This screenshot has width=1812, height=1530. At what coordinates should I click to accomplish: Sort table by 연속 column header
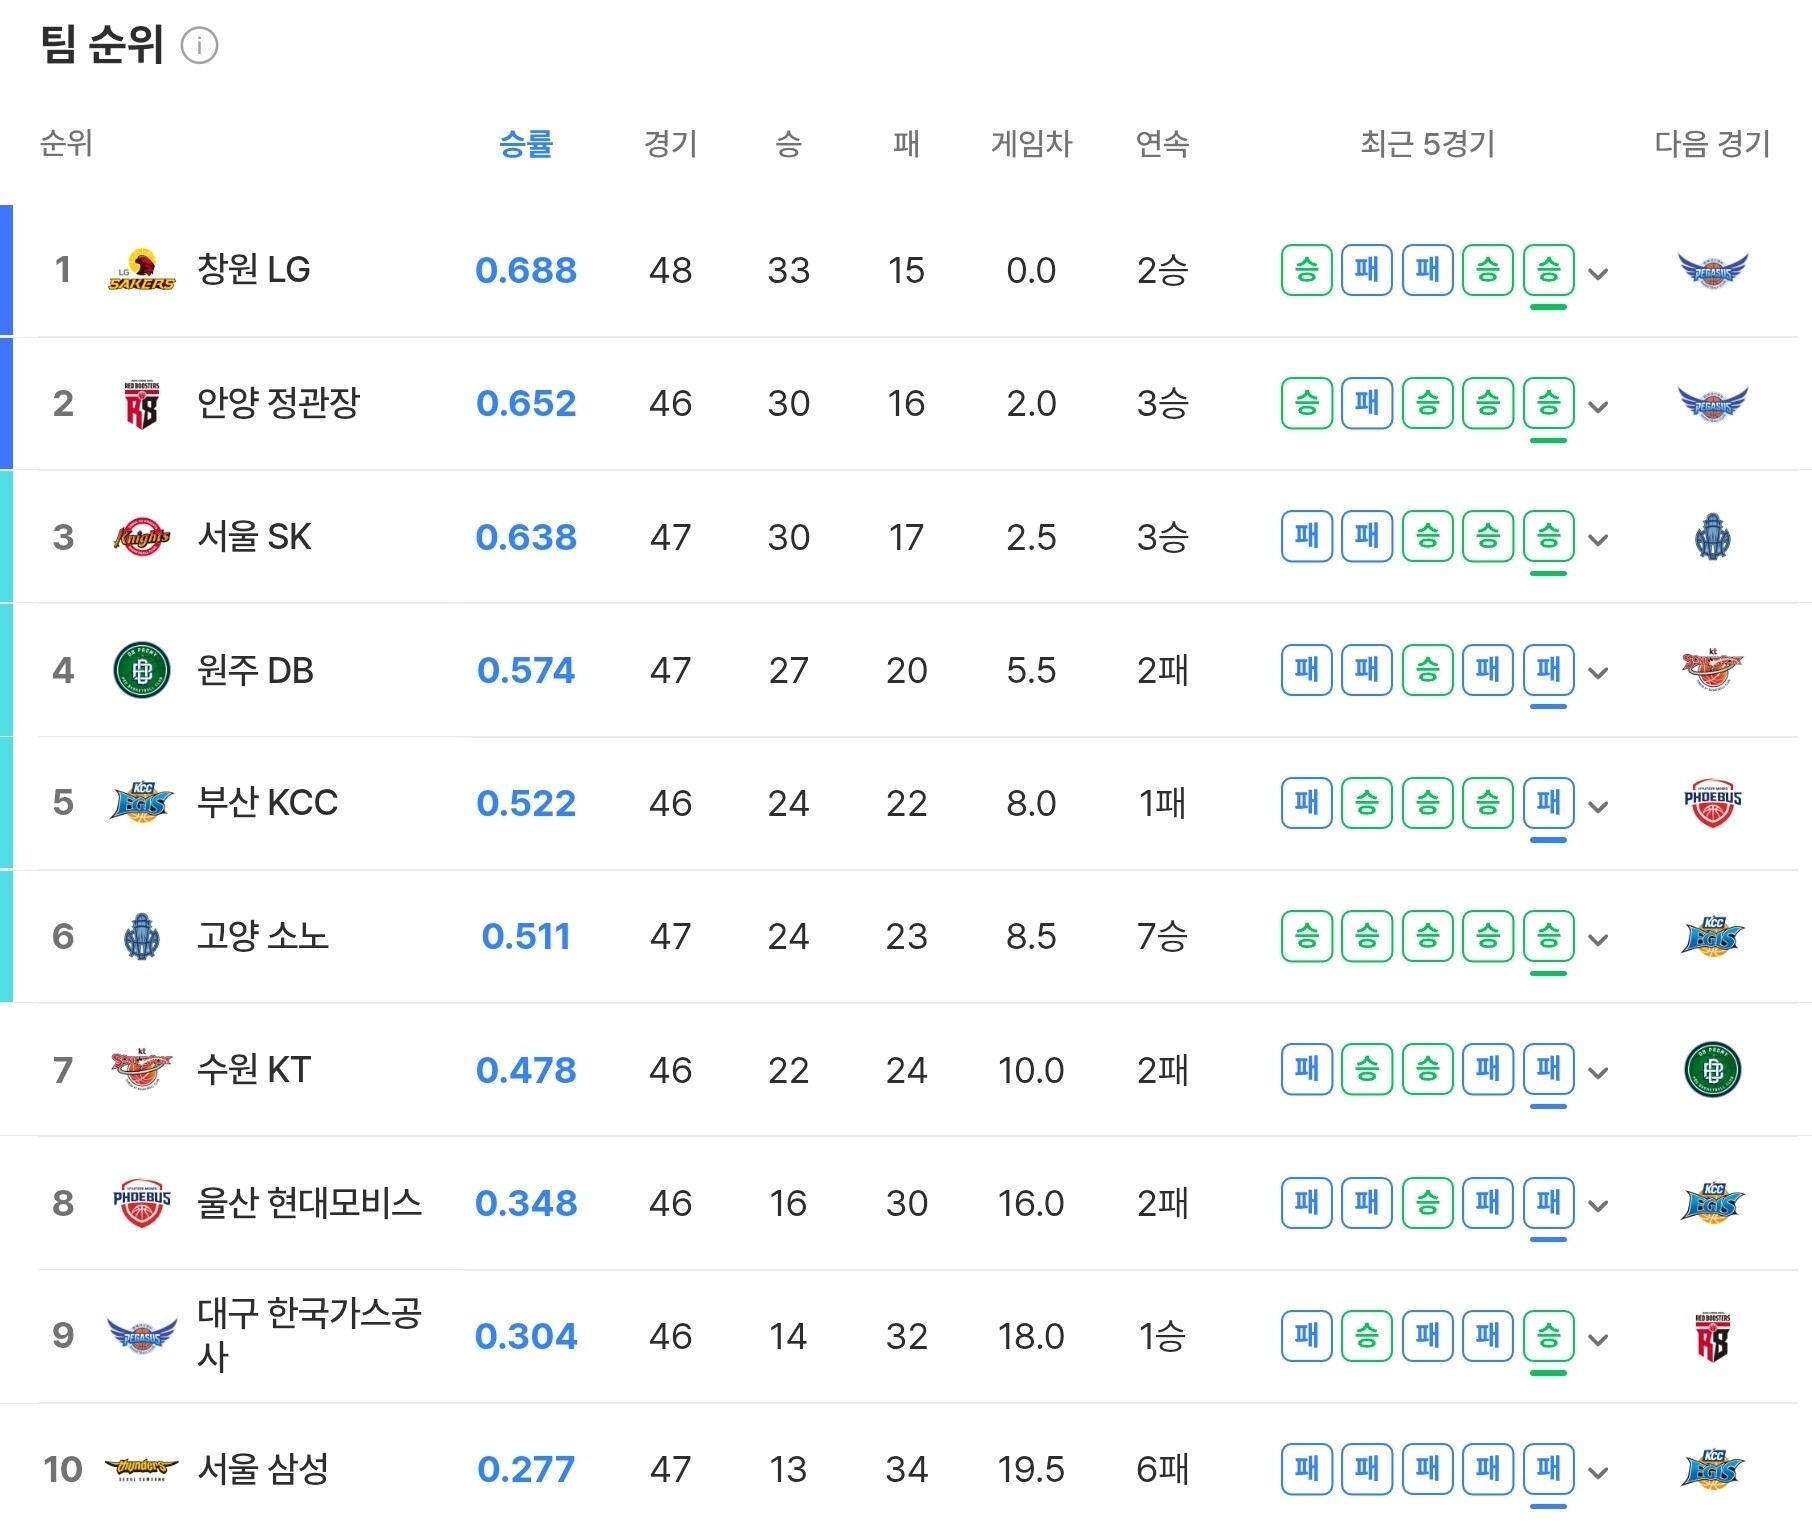tap(1162, 144)
